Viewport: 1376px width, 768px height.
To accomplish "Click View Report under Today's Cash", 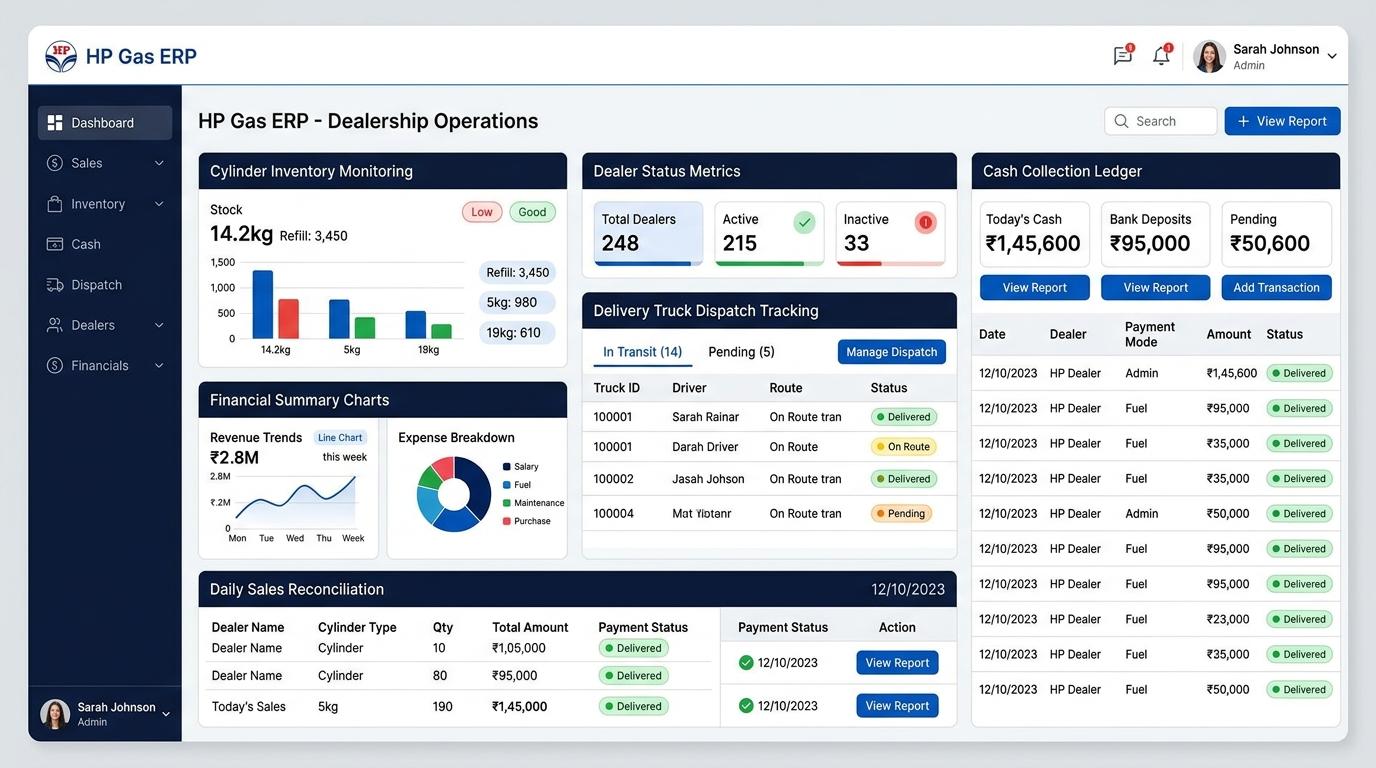I will [x=1035, y=288].
